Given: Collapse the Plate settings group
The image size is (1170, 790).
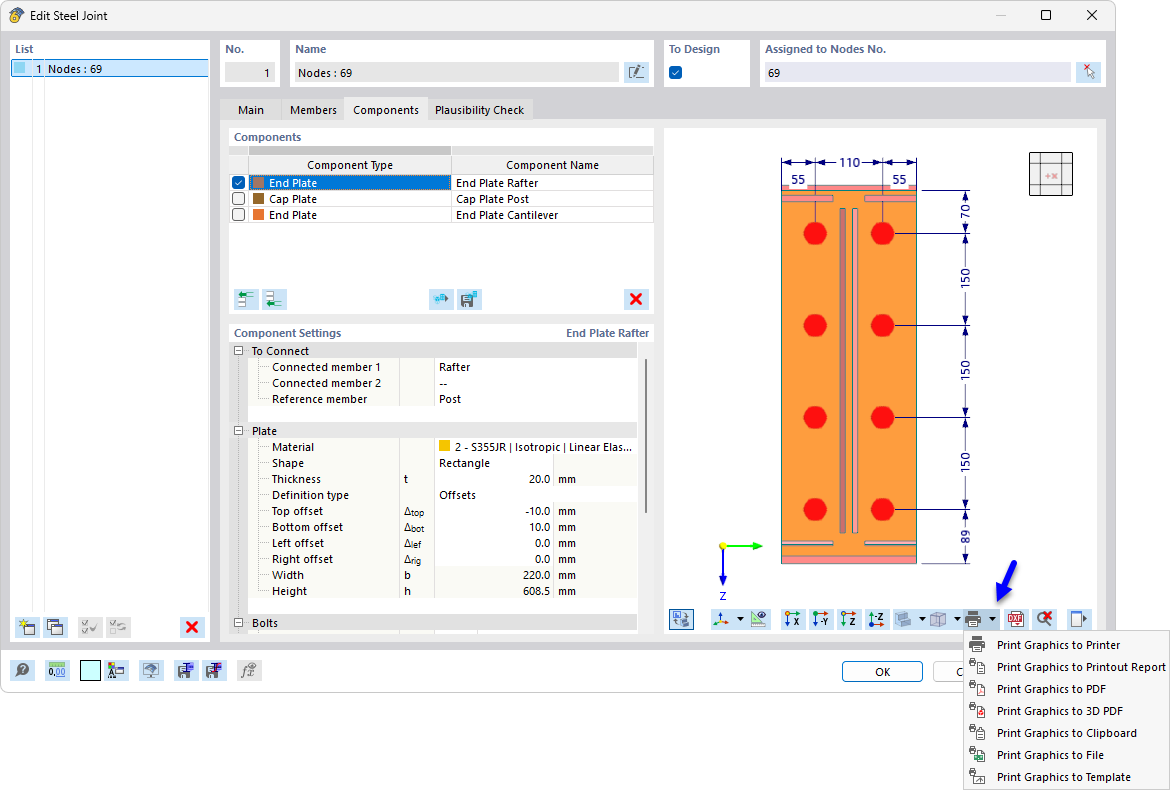Looking at the screenshot, I should (239, 430).
